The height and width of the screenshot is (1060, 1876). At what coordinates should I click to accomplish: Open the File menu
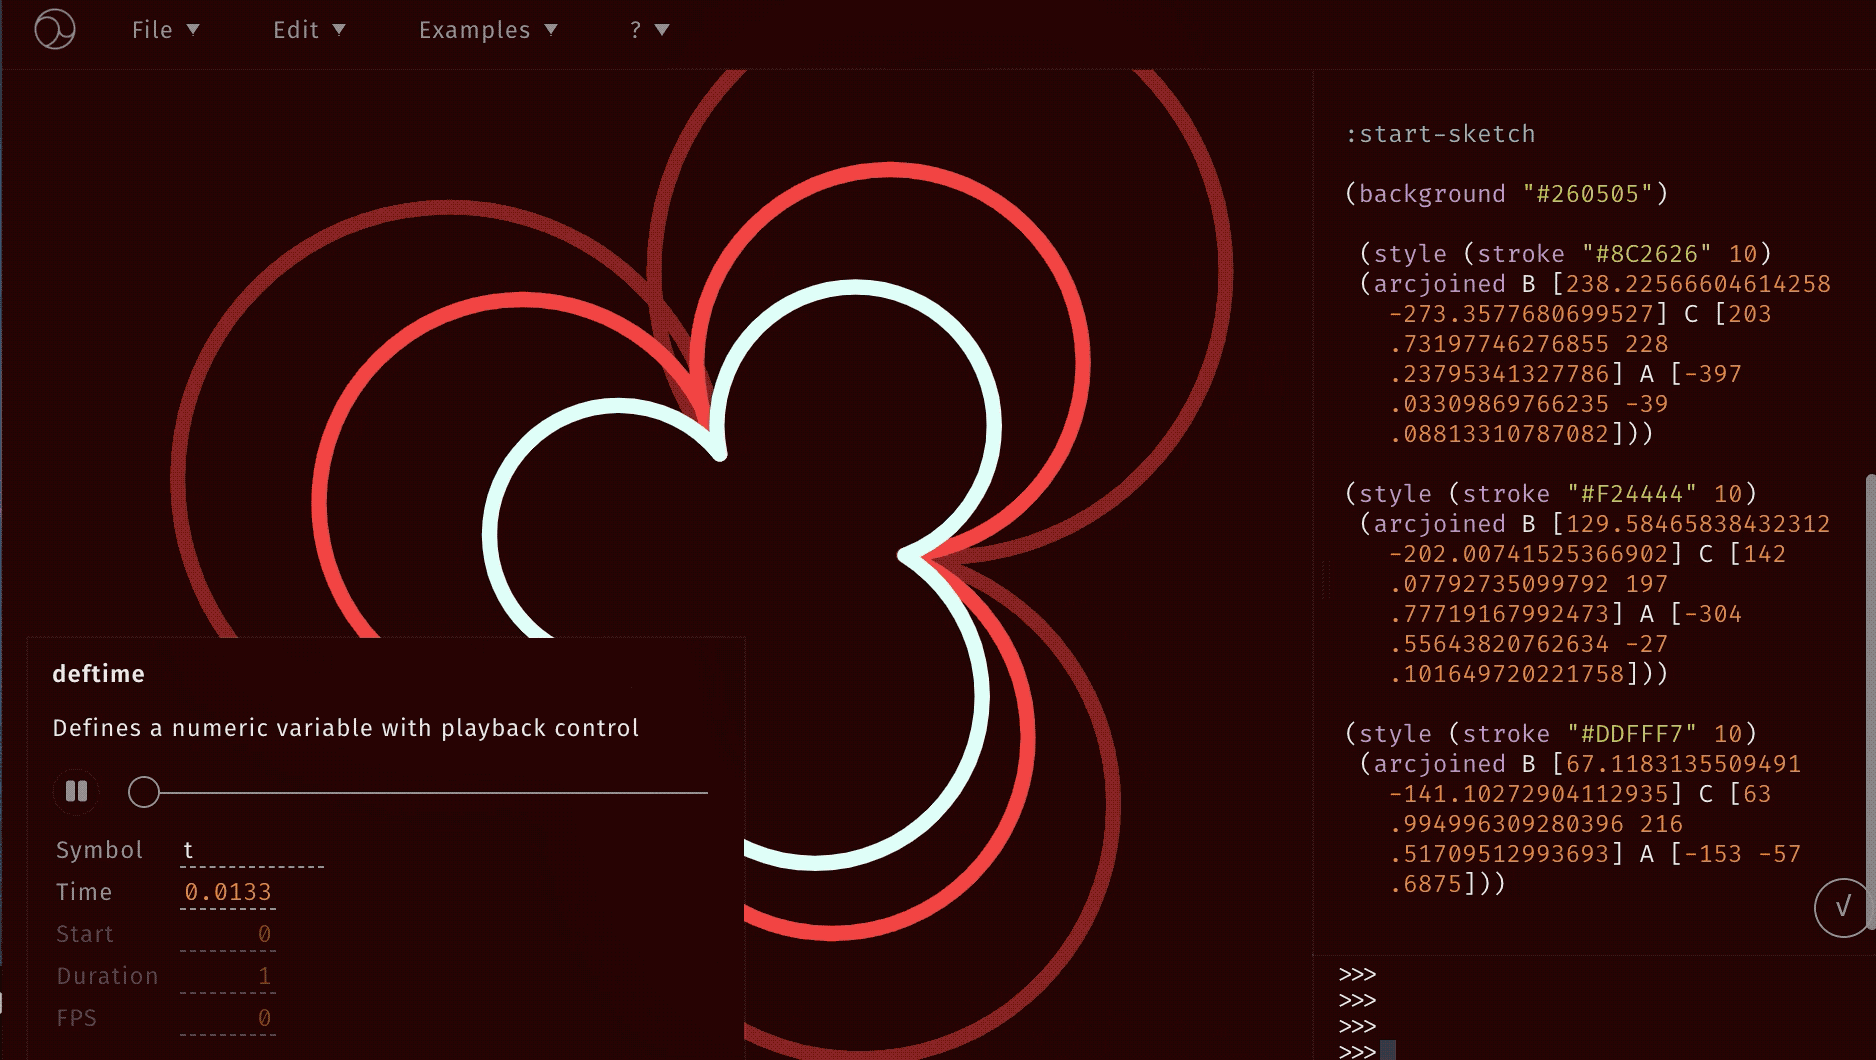click(165, 30)
